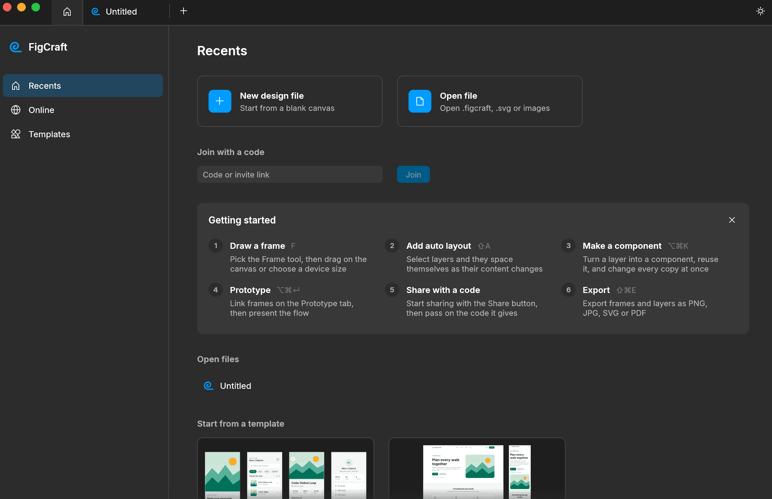Select Recents in the sidebar

(83, 86)
